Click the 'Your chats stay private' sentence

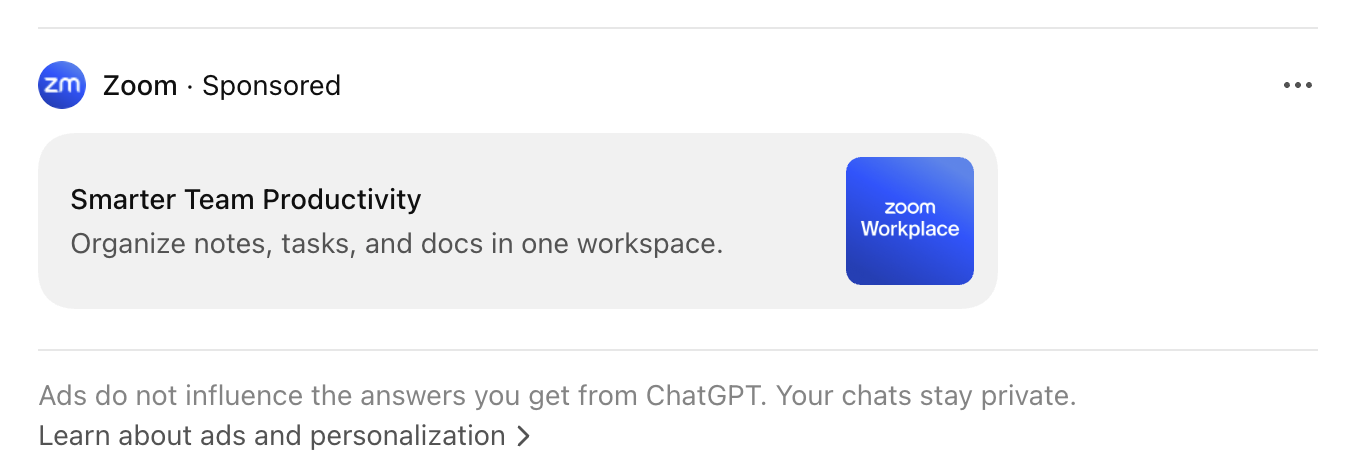click(926, 396)
